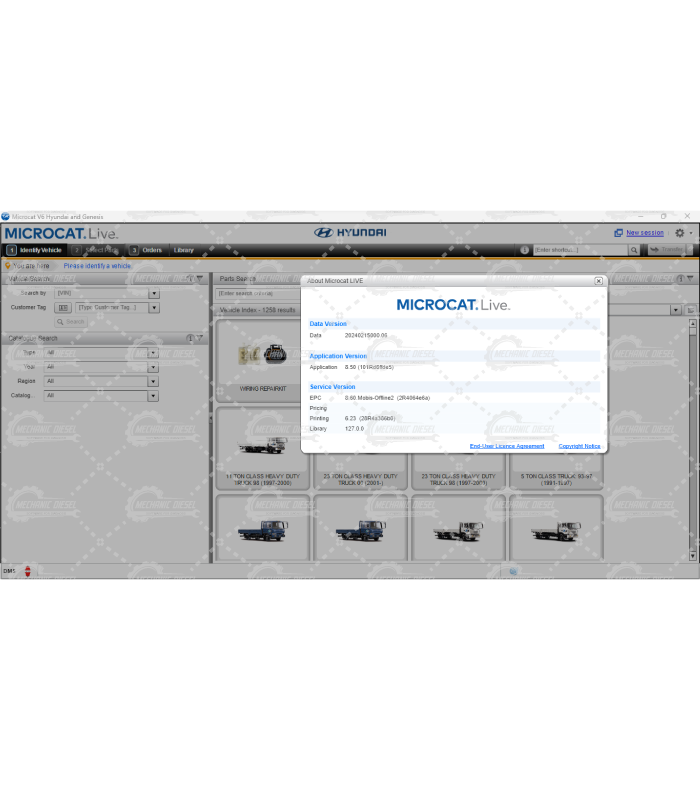Open the Search by VIN dropdown
The width and height of the screenshot is (700, 800).
point(154,294)
